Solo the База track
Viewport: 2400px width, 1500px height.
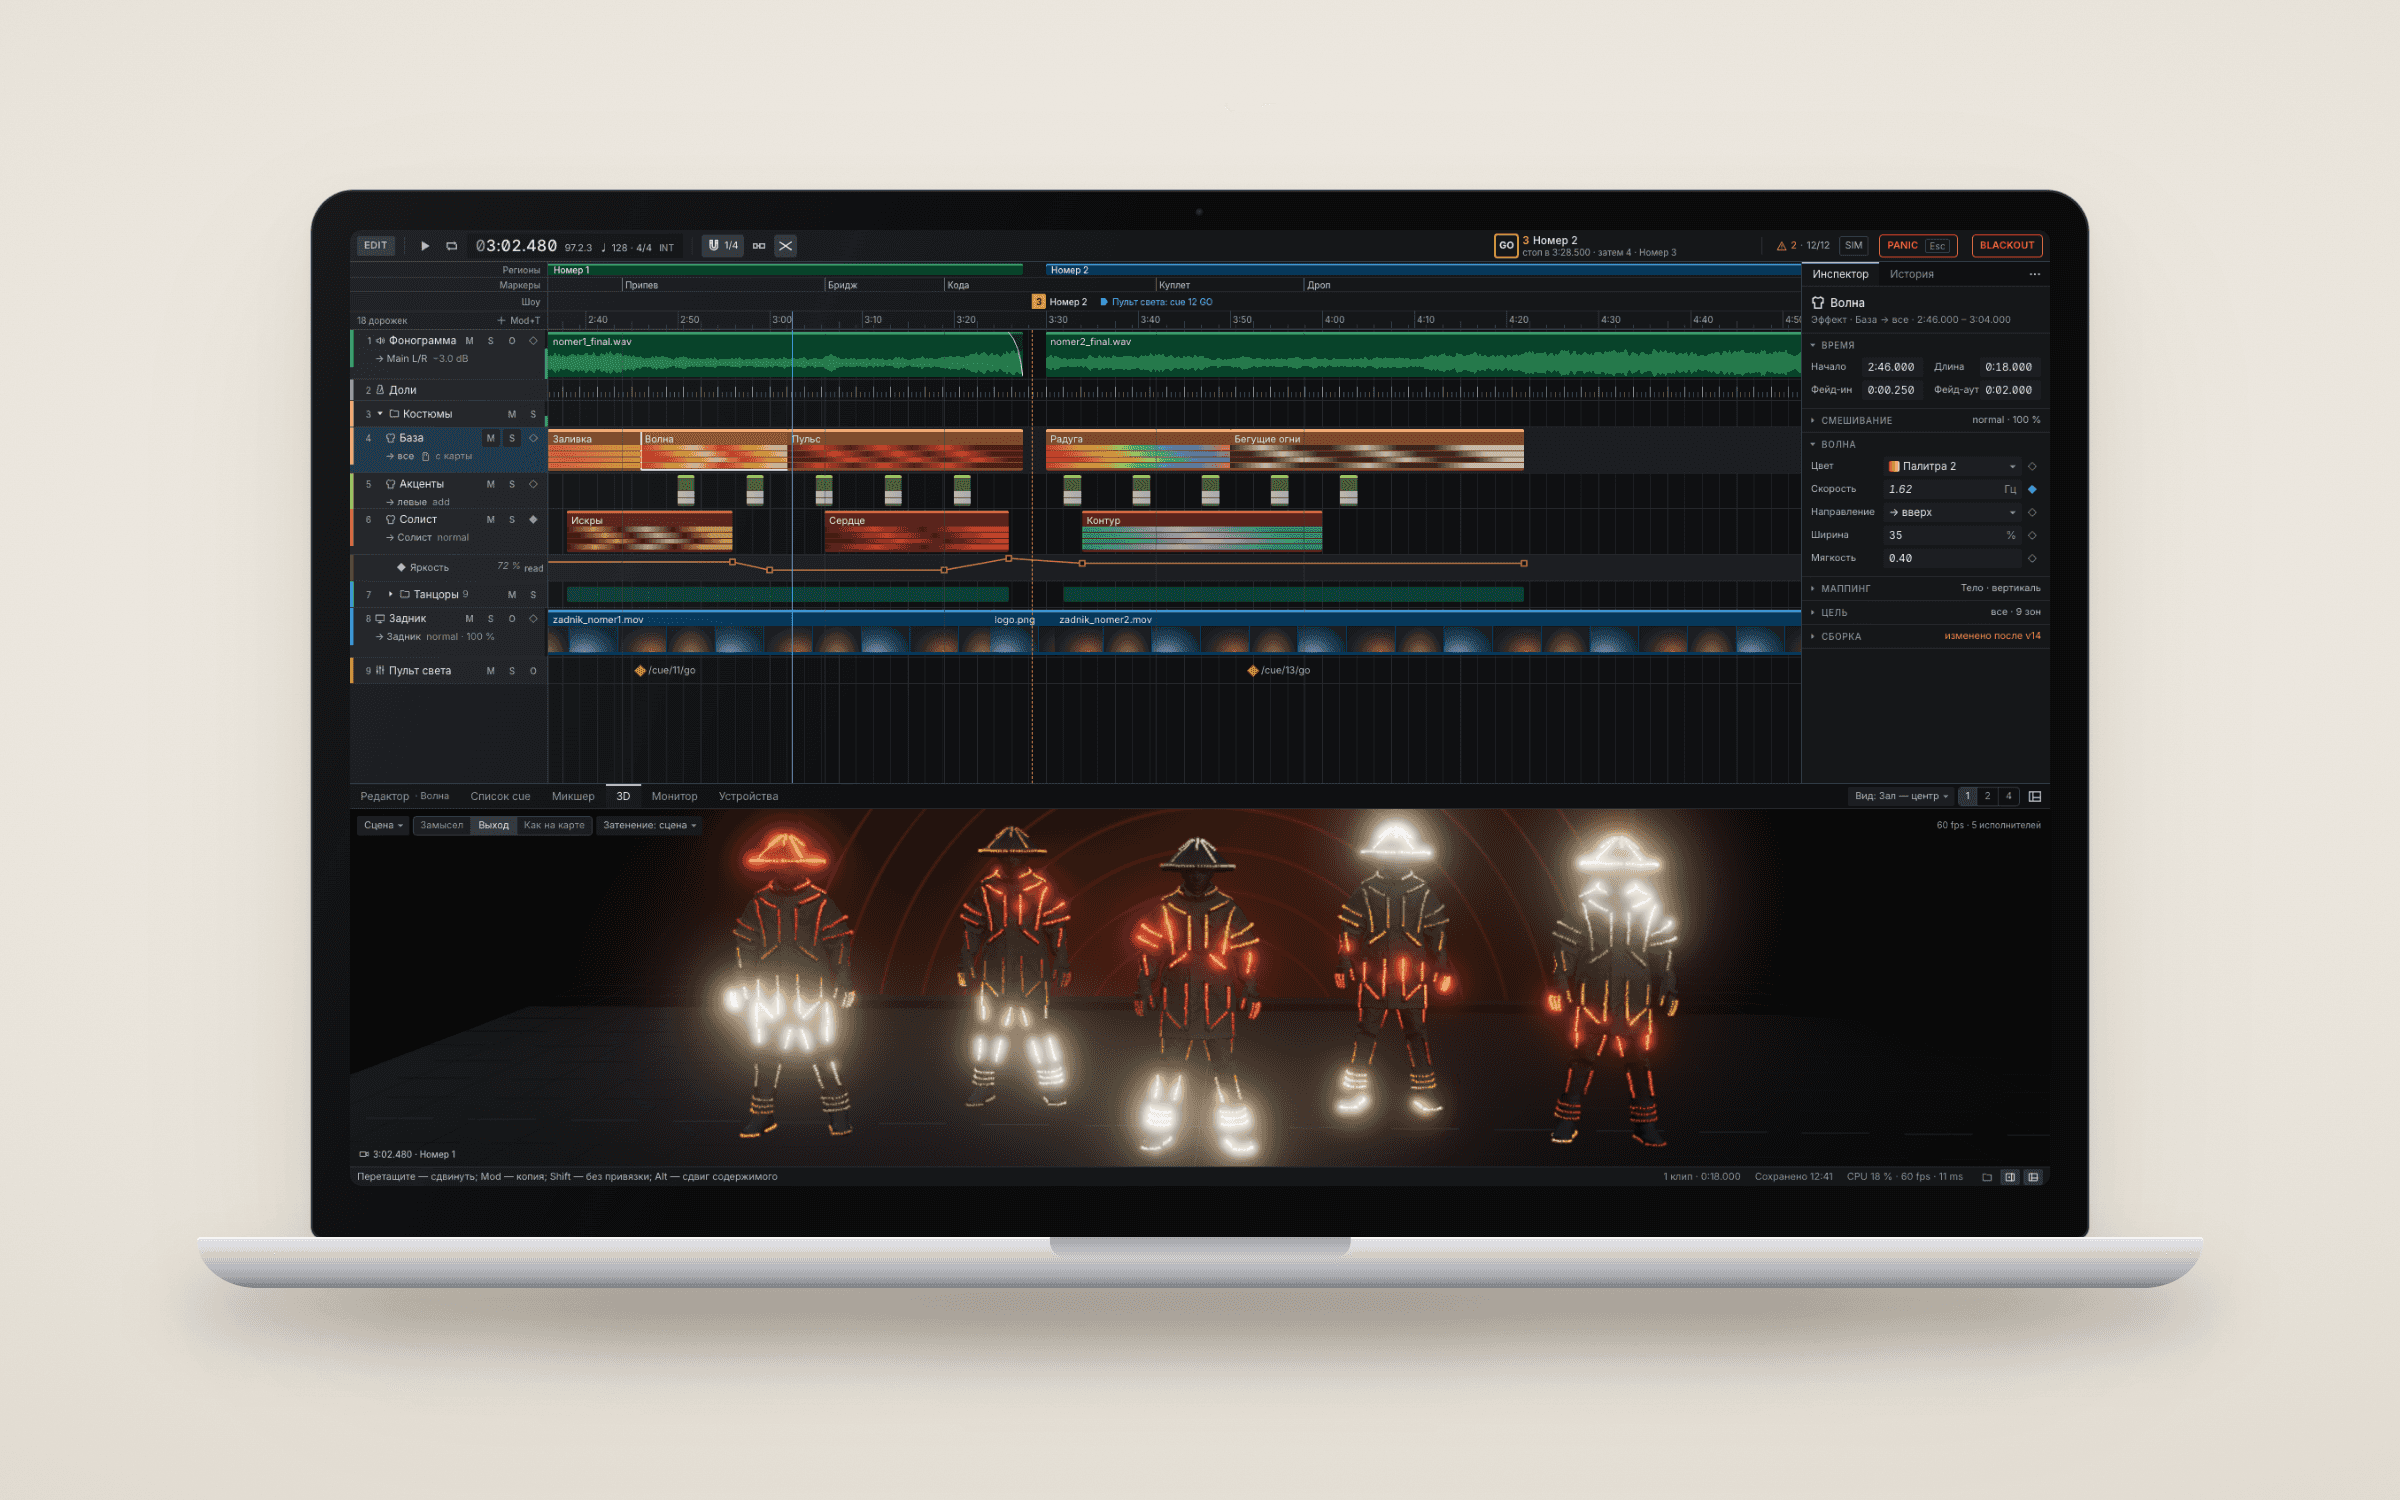[x=512, y=438]
